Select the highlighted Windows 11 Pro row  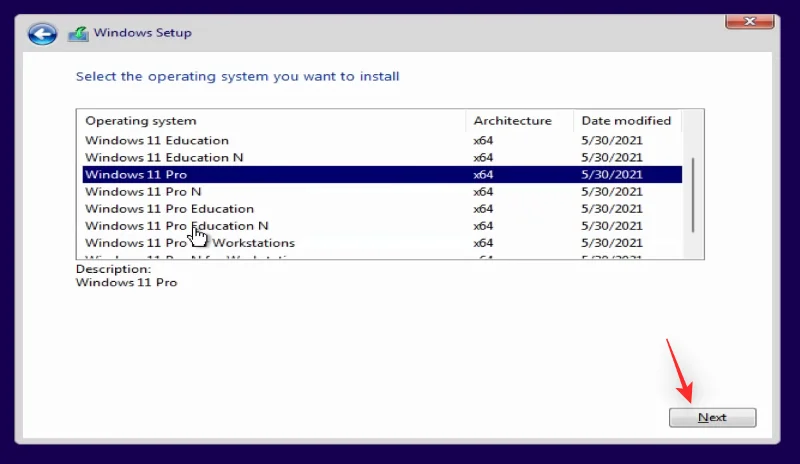click(382, 175)
